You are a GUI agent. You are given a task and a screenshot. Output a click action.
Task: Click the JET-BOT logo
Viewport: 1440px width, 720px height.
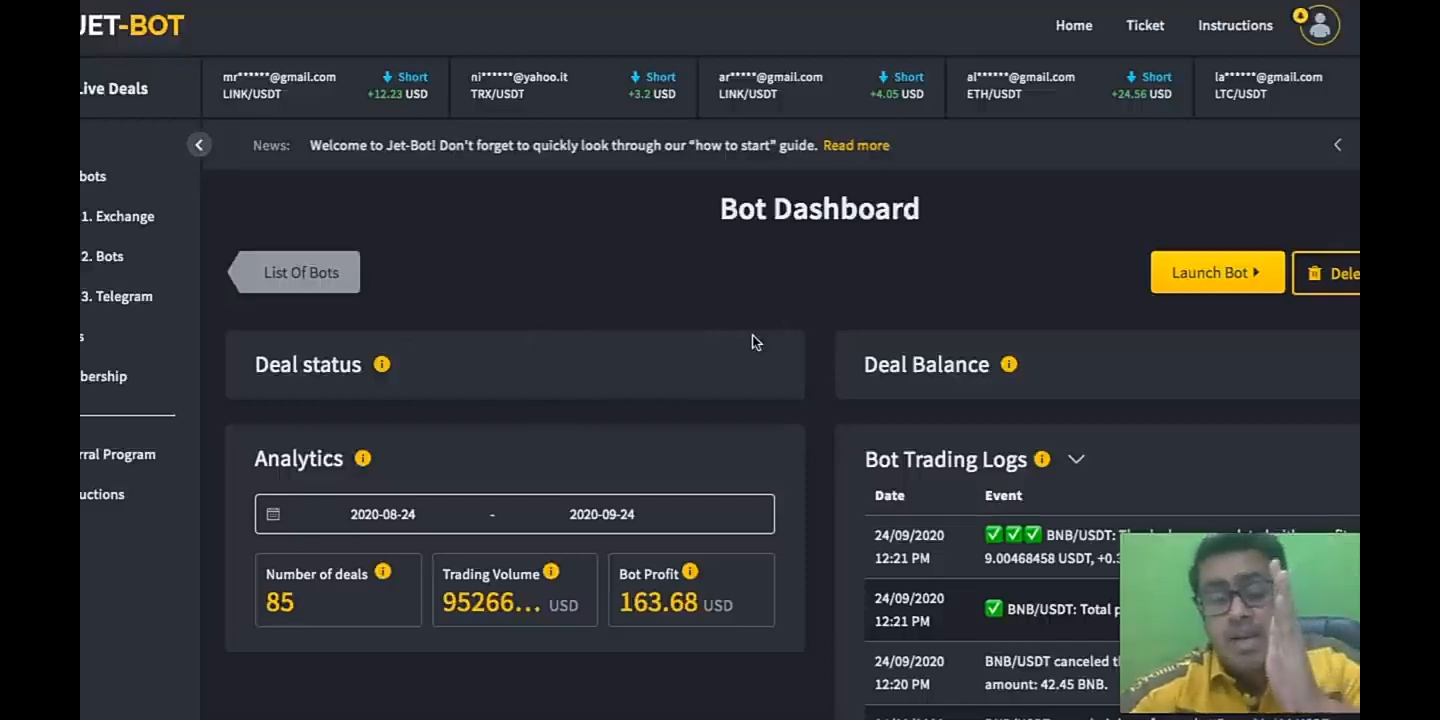pos(132,25)
